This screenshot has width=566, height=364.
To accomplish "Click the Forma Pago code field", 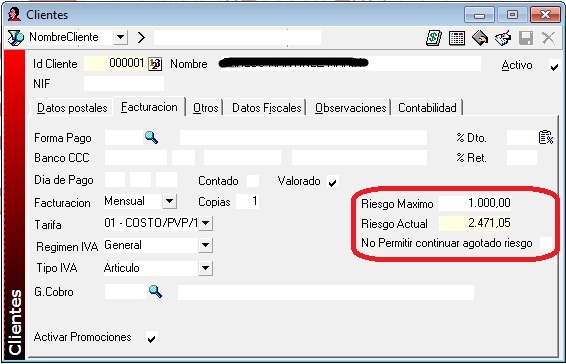I will pos(123,138).
